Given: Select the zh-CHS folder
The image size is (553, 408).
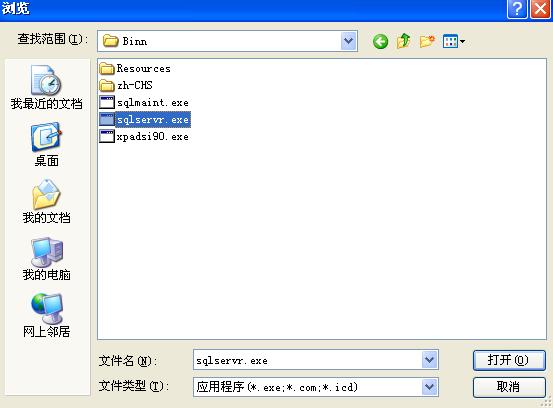Looking at the screenshot, I should point(126,85).
